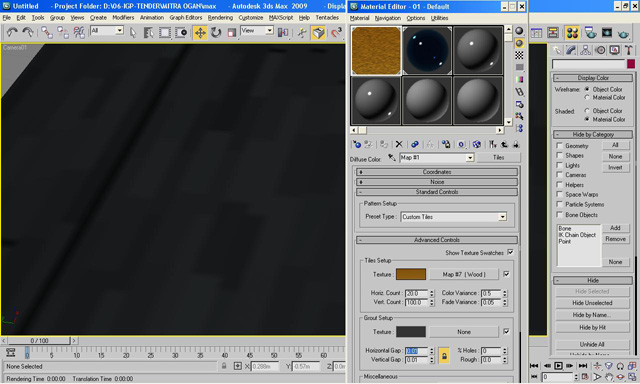Activate the Select and Scale tool

pos(231,32)
